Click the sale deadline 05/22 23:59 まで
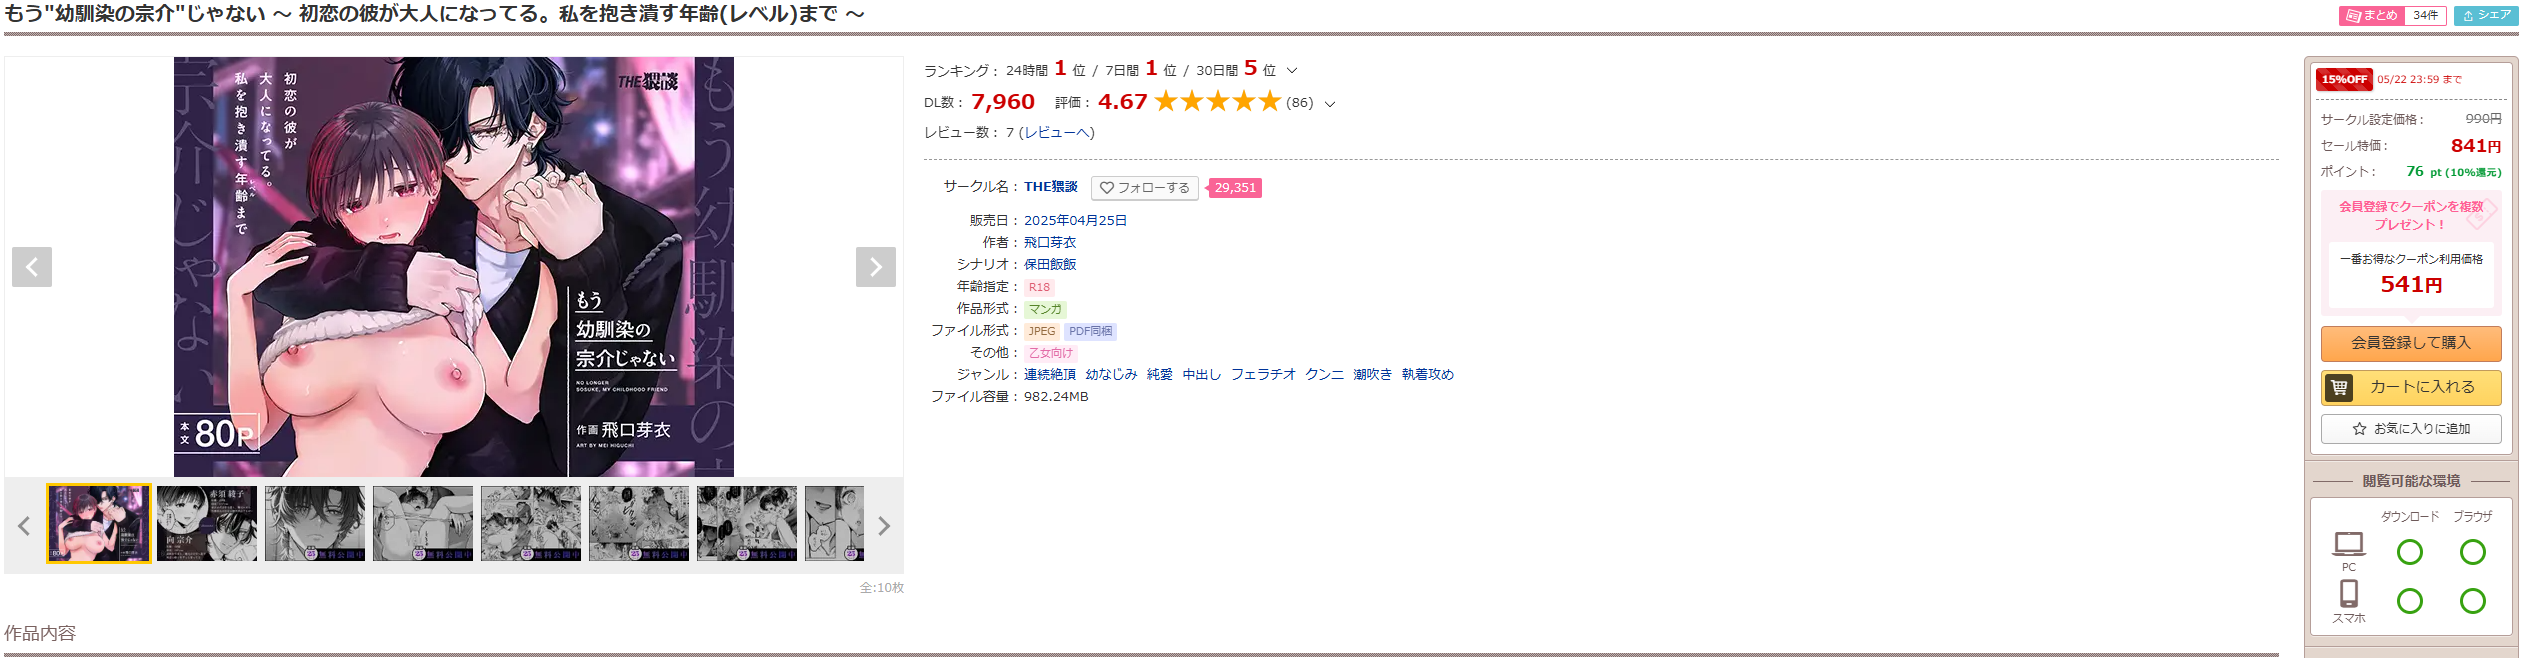2526x658 pixels. point(2420,80)
